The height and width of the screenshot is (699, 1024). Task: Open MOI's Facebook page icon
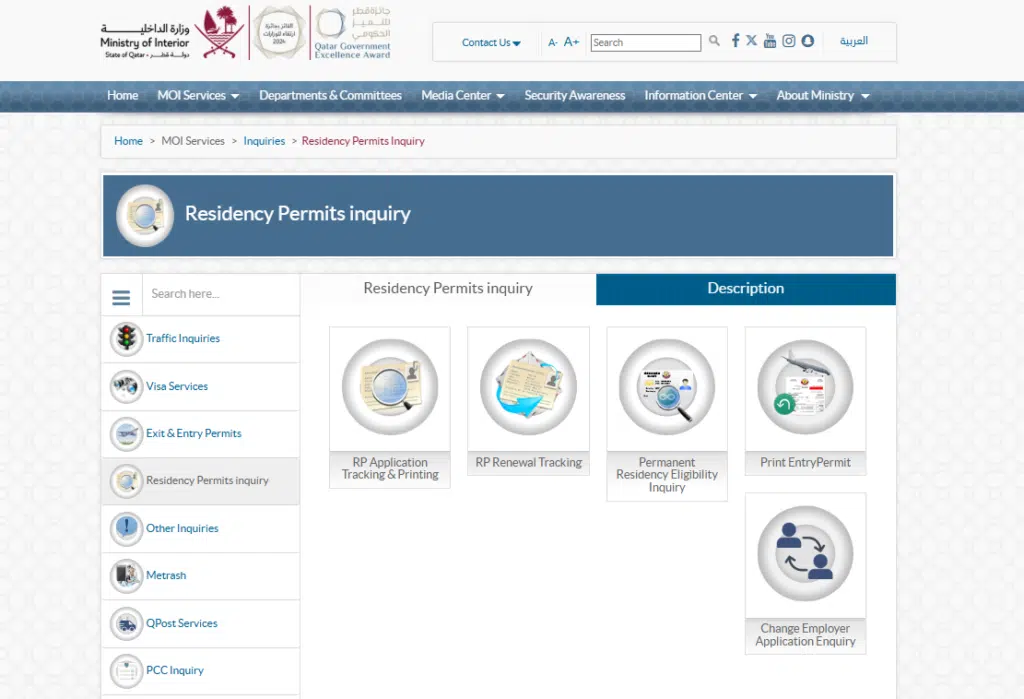(735, 41)
